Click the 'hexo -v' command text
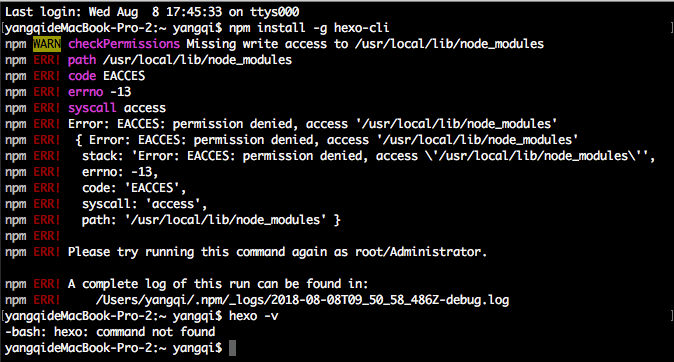The height and width of the screenshot is (362, 674). pos(254,316)
